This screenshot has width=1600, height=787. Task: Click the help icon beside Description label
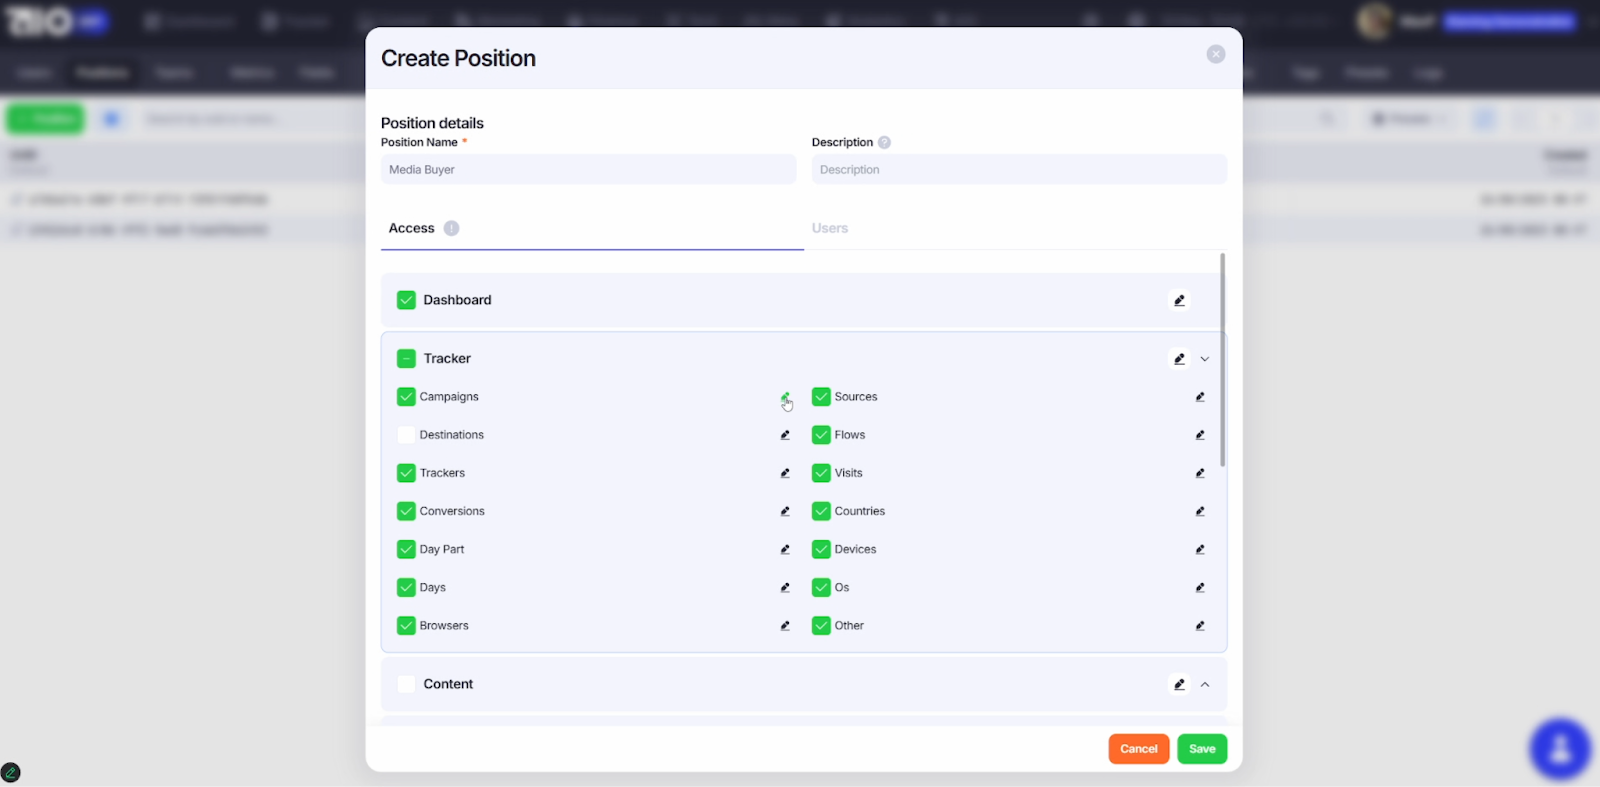click(x=884, y=142)
